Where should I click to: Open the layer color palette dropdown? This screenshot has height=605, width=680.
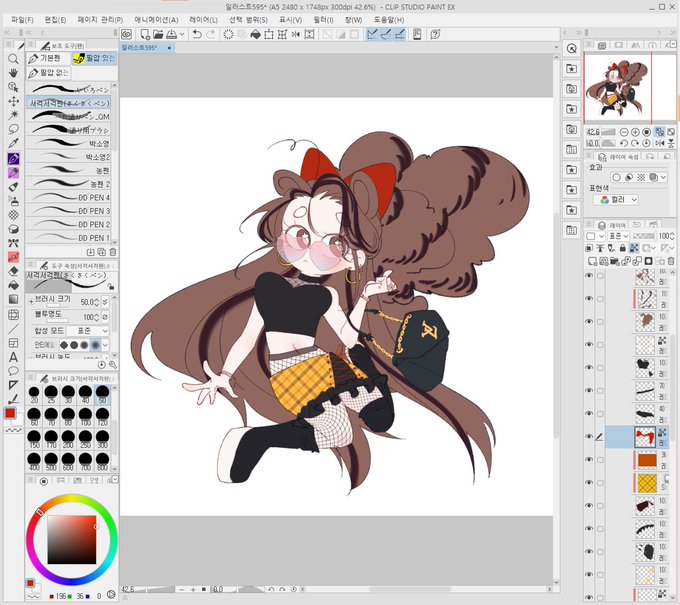[x=595, y=236]
